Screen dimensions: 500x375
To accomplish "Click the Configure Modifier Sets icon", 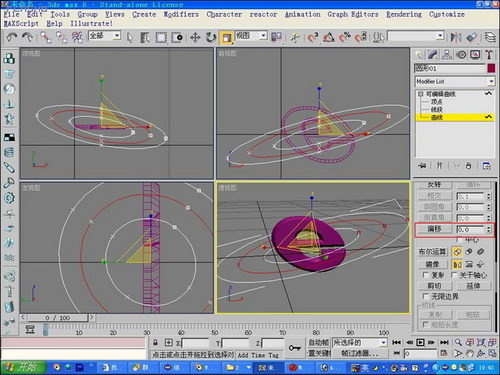I will click(486, 166).
